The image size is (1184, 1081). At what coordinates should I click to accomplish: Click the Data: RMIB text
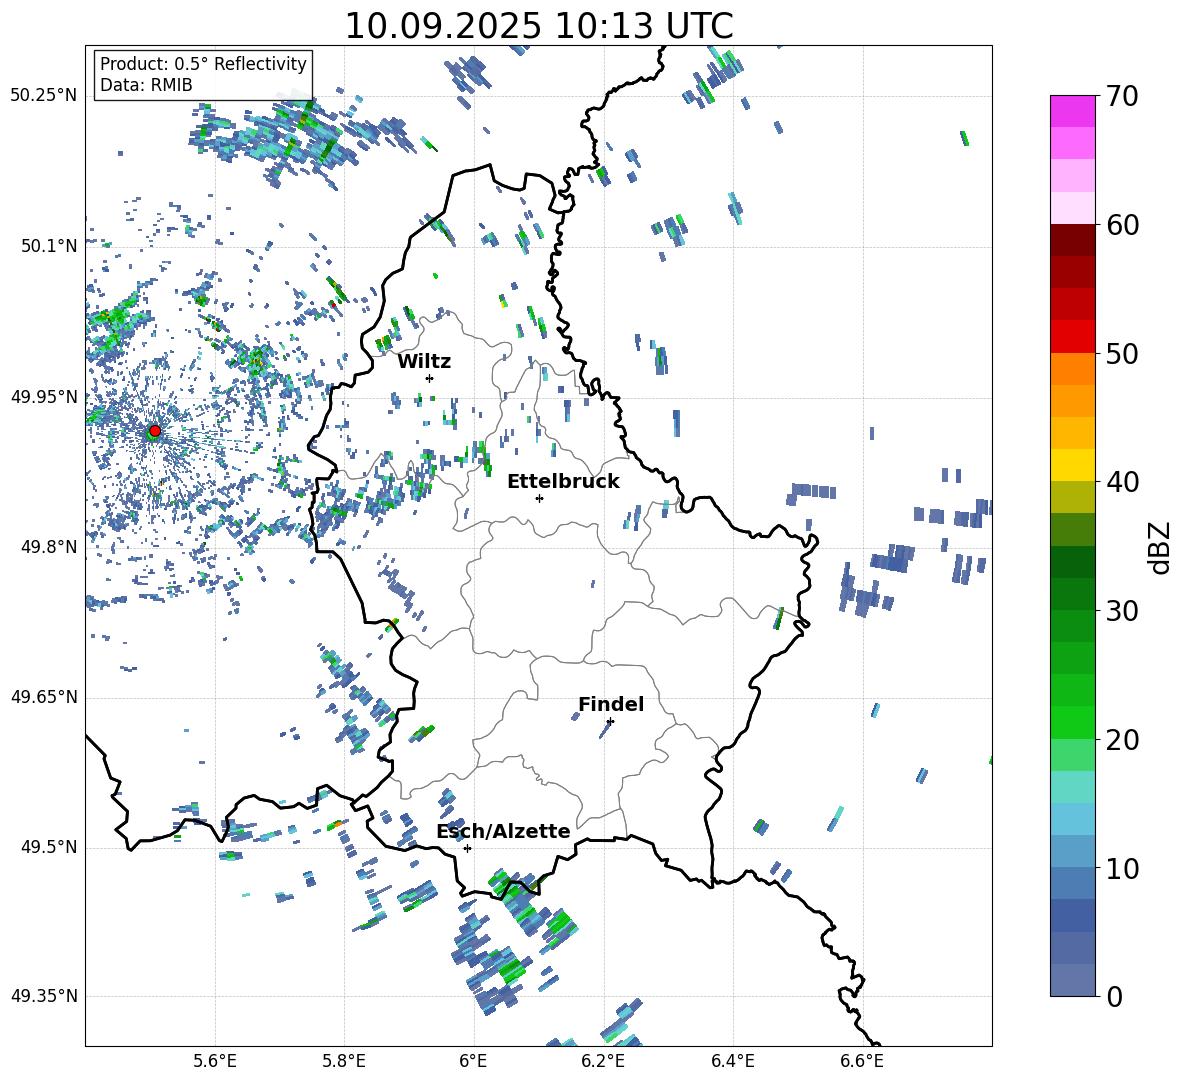(146, 85)
